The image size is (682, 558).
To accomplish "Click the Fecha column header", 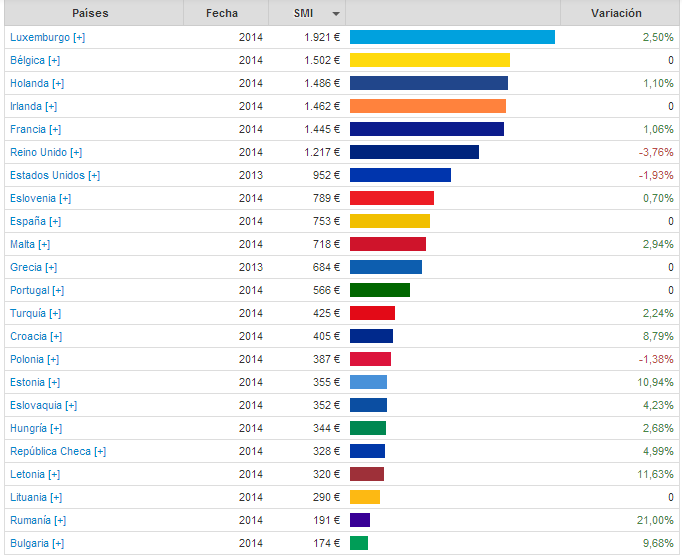I will pyautogui.click(x=222, y=13).
